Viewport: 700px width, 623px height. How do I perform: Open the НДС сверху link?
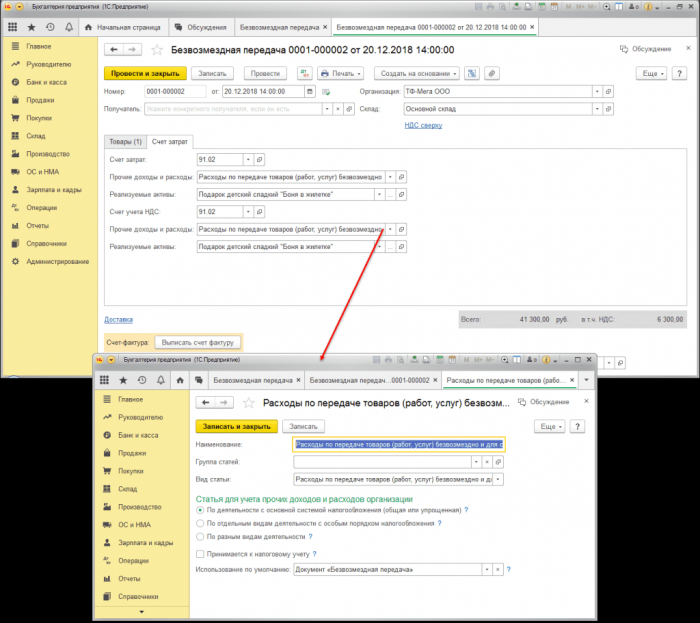(x=423, y=125)
